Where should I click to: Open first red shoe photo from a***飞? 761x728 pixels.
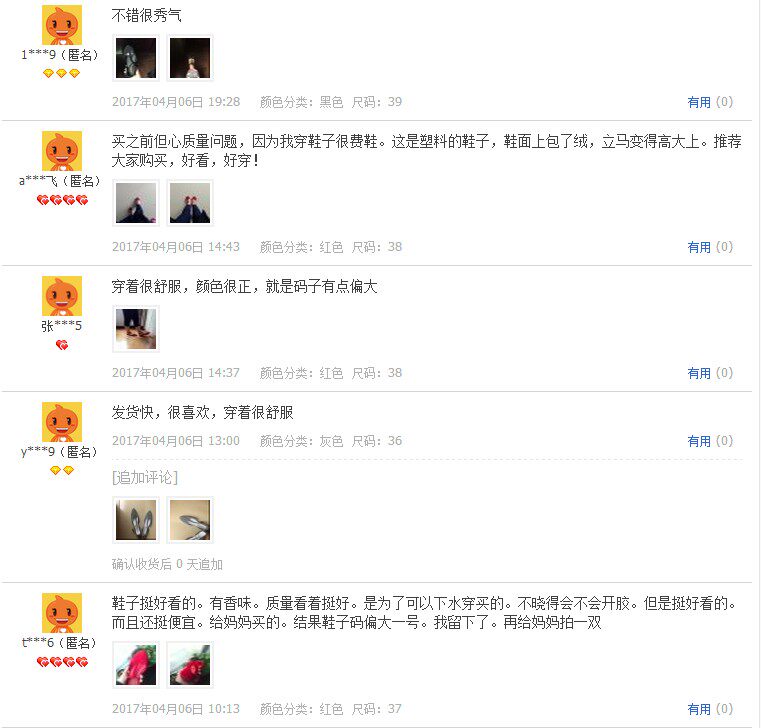coord(136,203)
